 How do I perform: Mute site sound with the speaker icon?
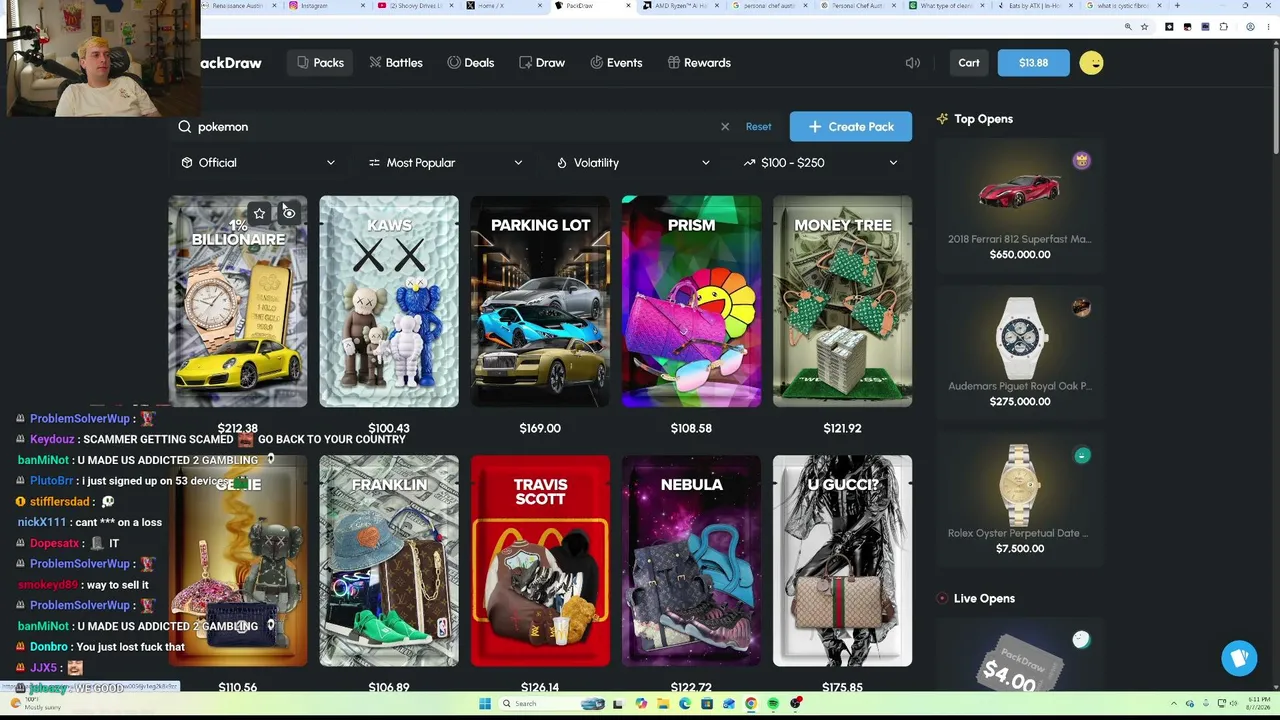913,63
